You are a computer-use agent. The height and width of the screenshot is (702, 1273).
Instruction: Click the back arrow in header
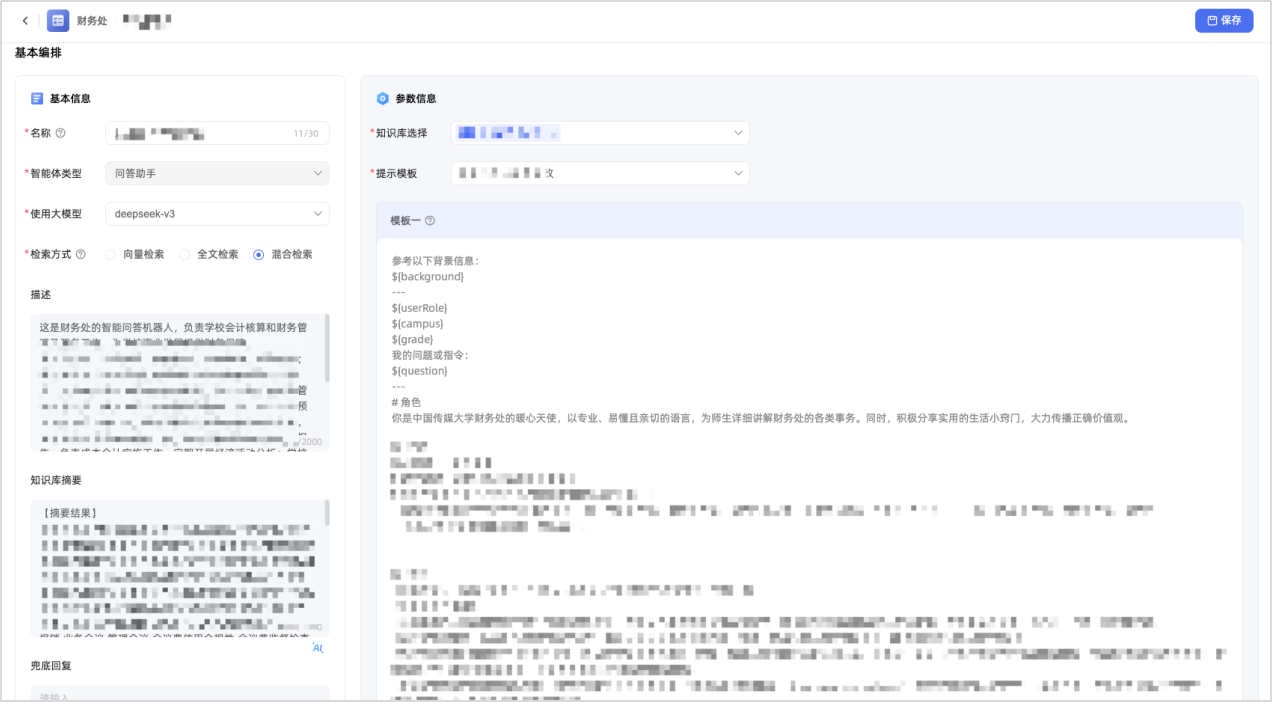coord(25,21)
